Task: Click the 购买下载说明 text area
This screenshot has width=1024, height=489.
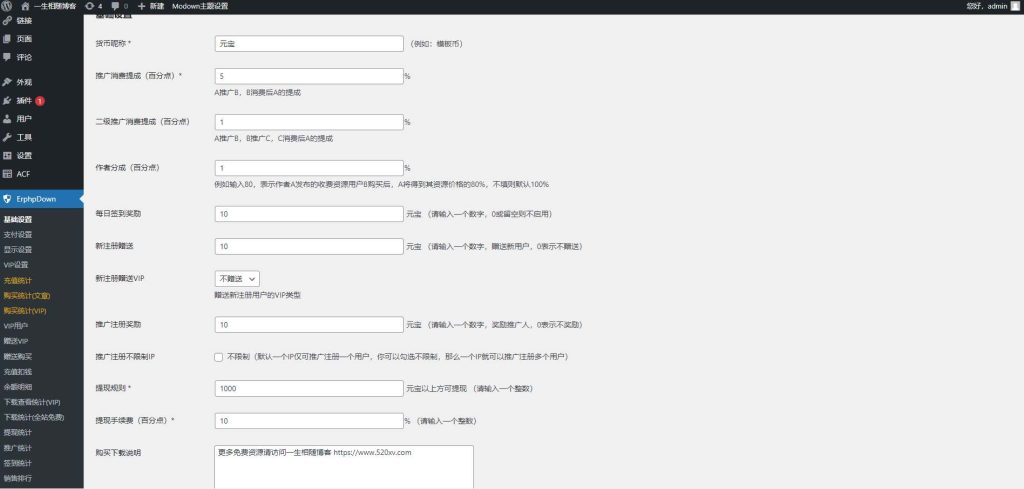Action: click(x=344, y=467)
